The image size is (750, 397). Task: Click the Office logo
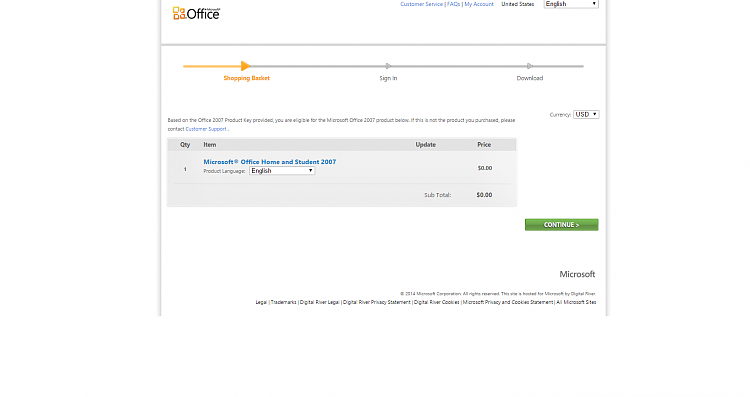196,13
